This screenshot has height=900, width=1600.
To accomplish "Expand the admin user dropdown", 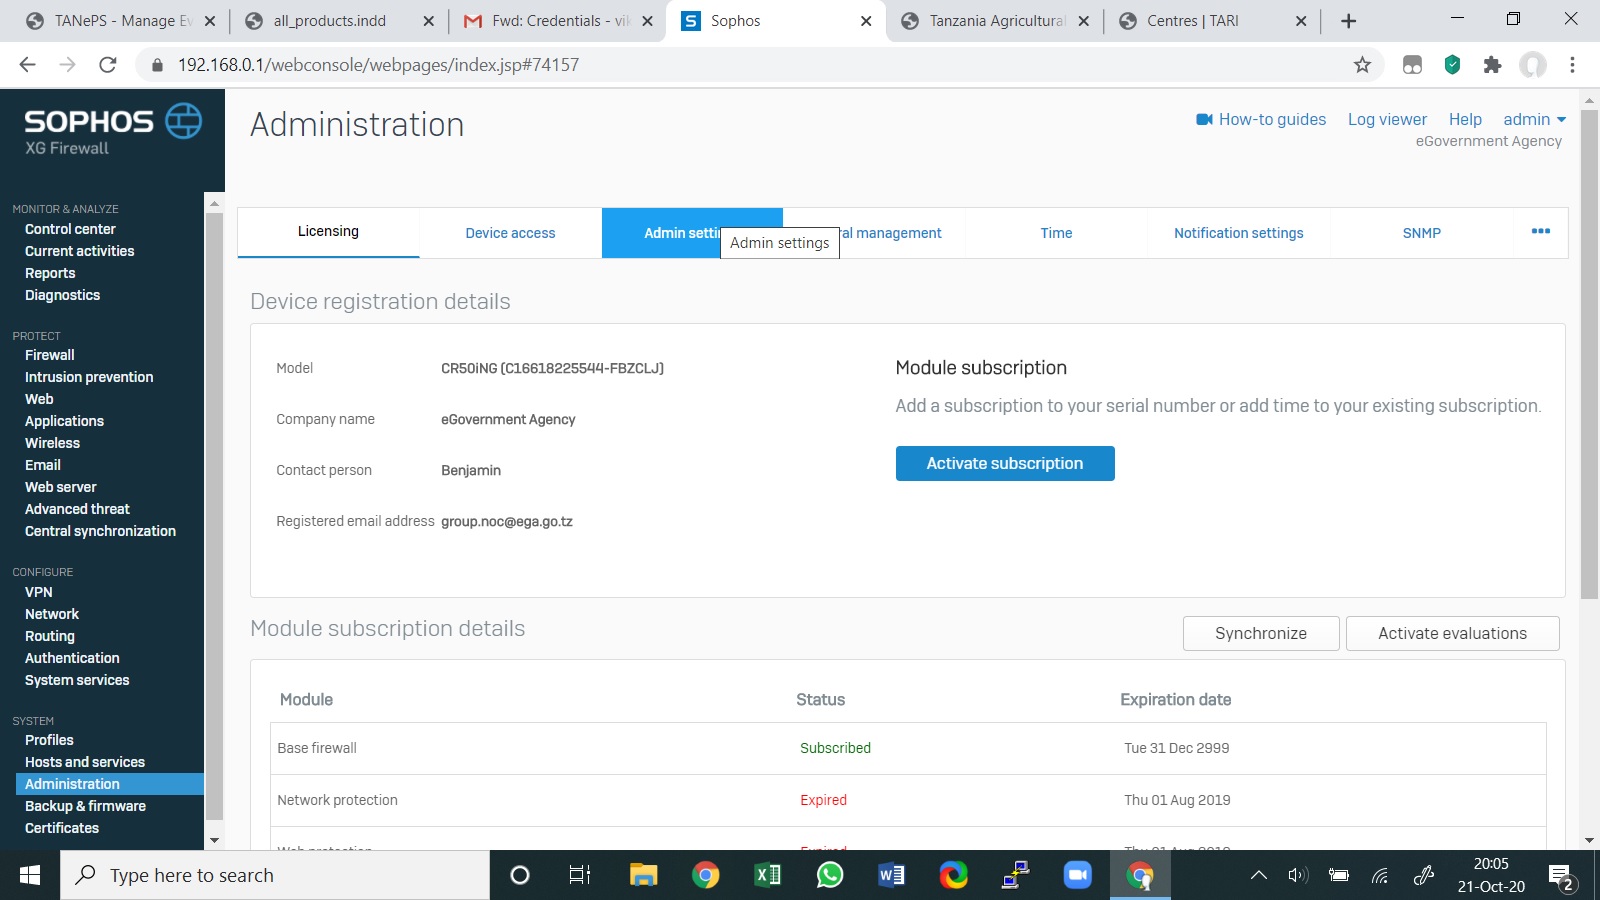I will click(x=1534, y=119).
